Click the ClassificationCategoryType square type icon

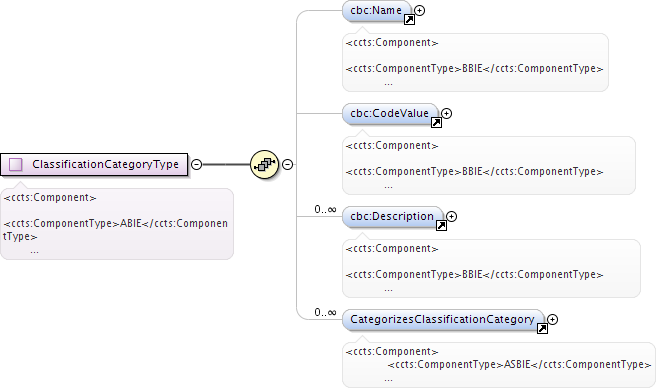pos(16,164)
